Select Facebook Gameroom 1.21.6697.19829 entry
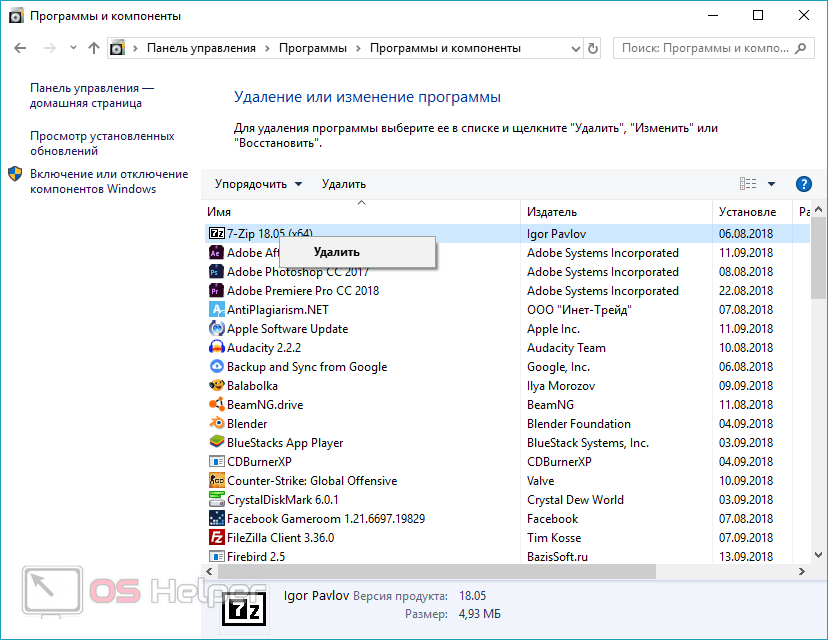The image size is (828, 640). [326, 519]
